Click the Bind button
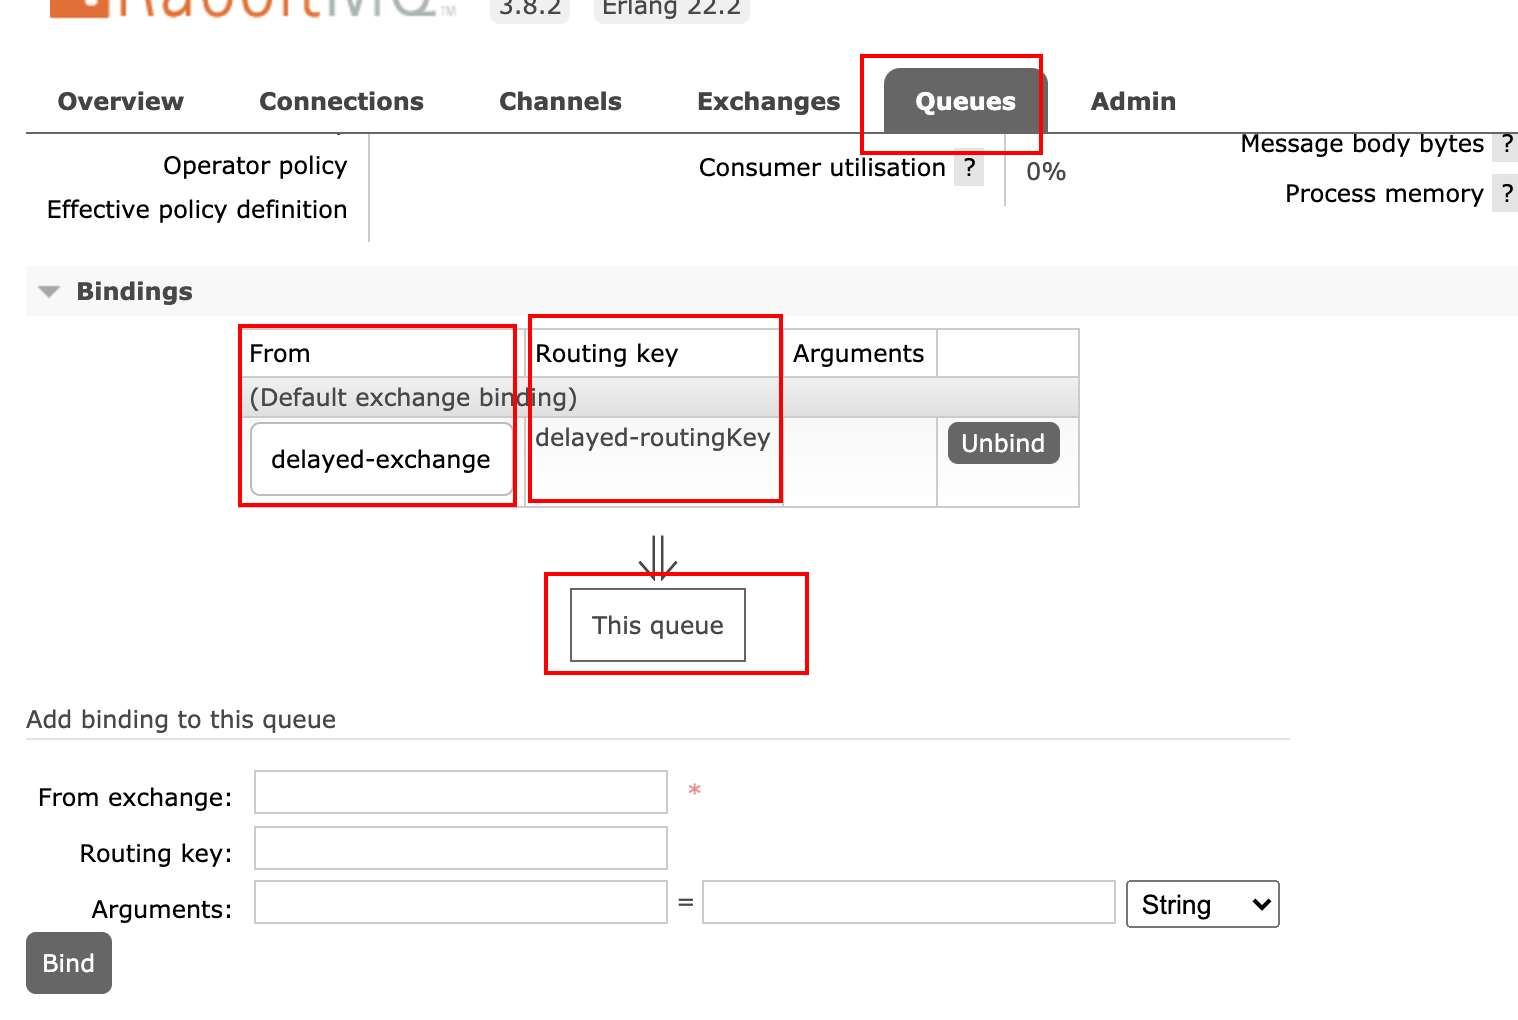Screen dimensions: 1518x1020 click(x=68, y=963)
